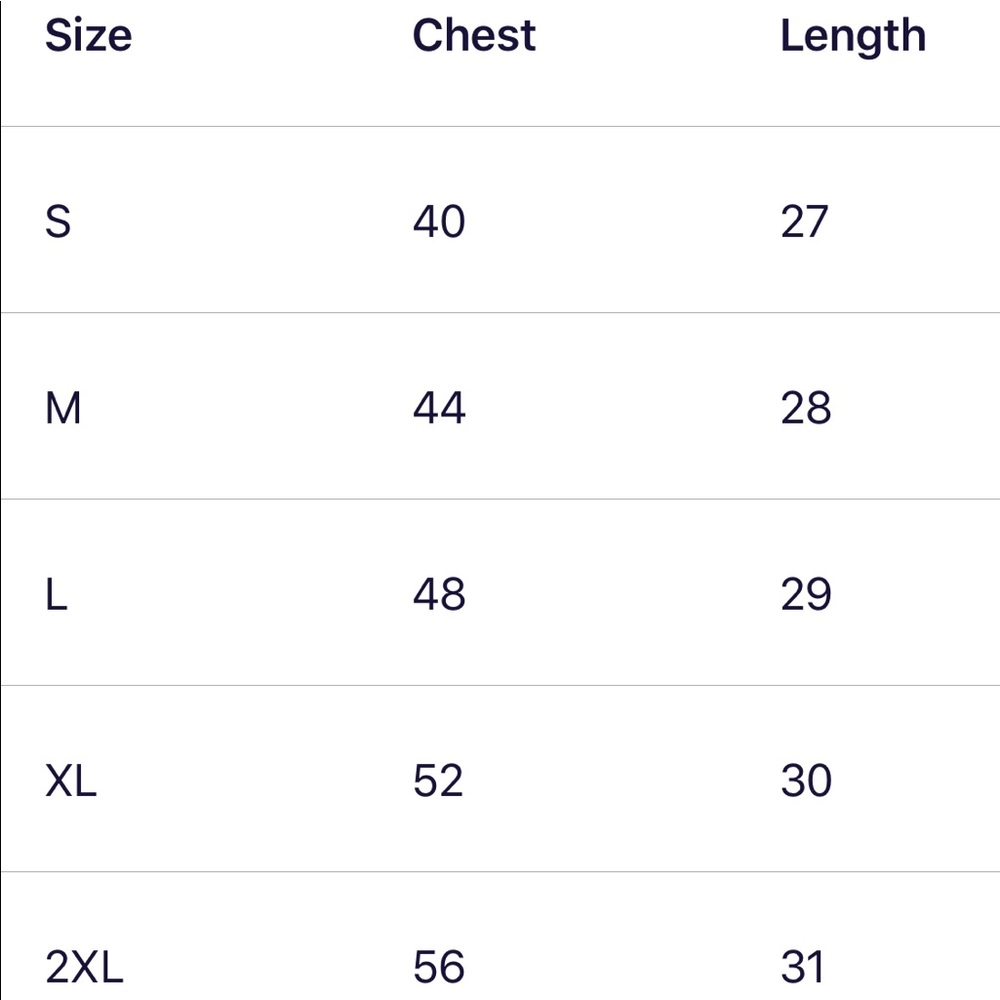Select the XL size cell

click(71, 781)
